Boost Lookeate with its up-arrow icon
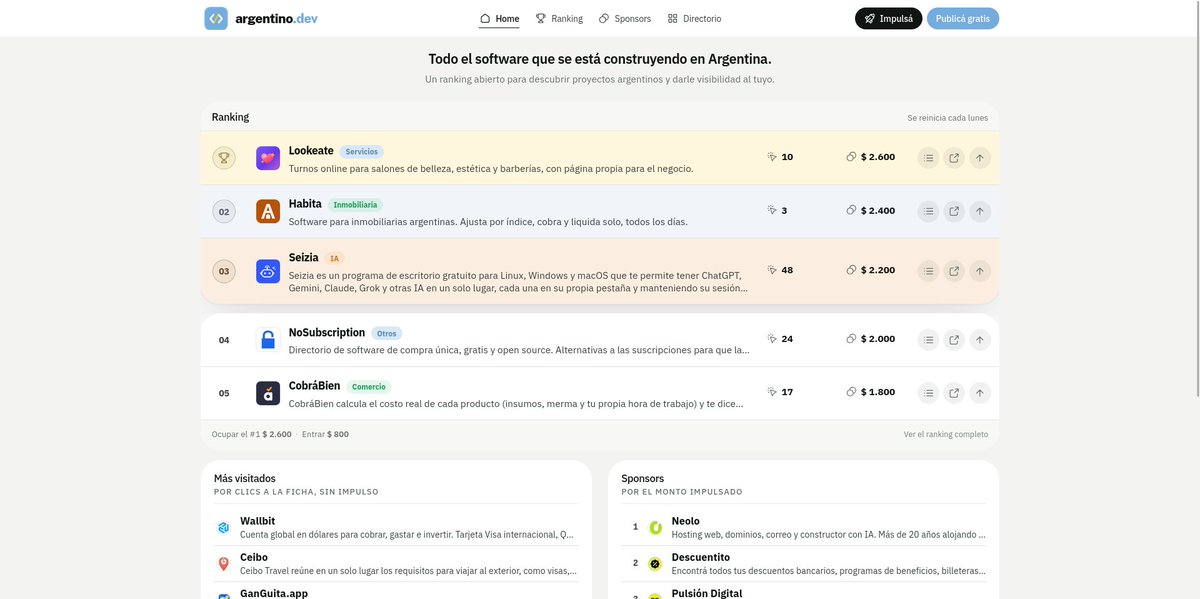The image size is (1200, 599). [980, 157]
